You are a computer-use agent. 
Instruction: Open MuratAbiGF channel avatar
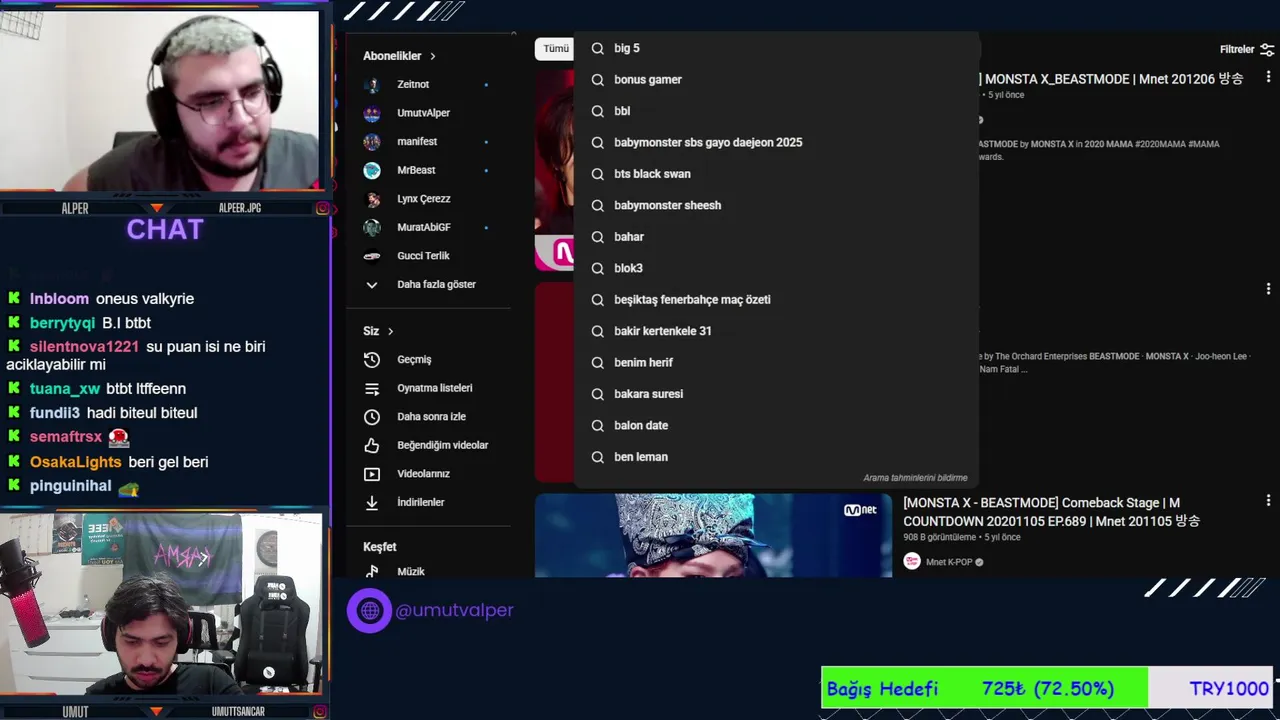(372, 228)
